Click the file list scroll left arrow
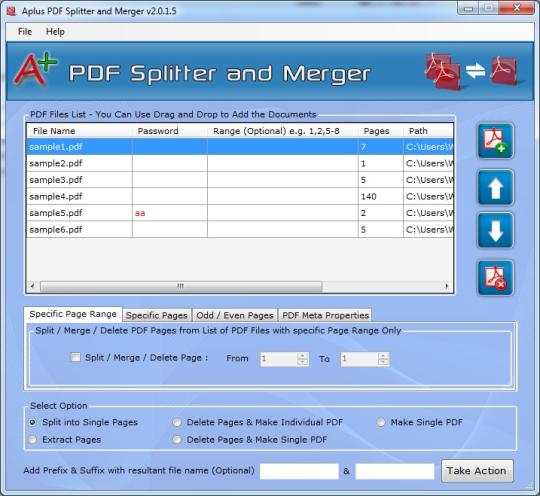Screen dimensions: 540x496 tap(32, 286)
